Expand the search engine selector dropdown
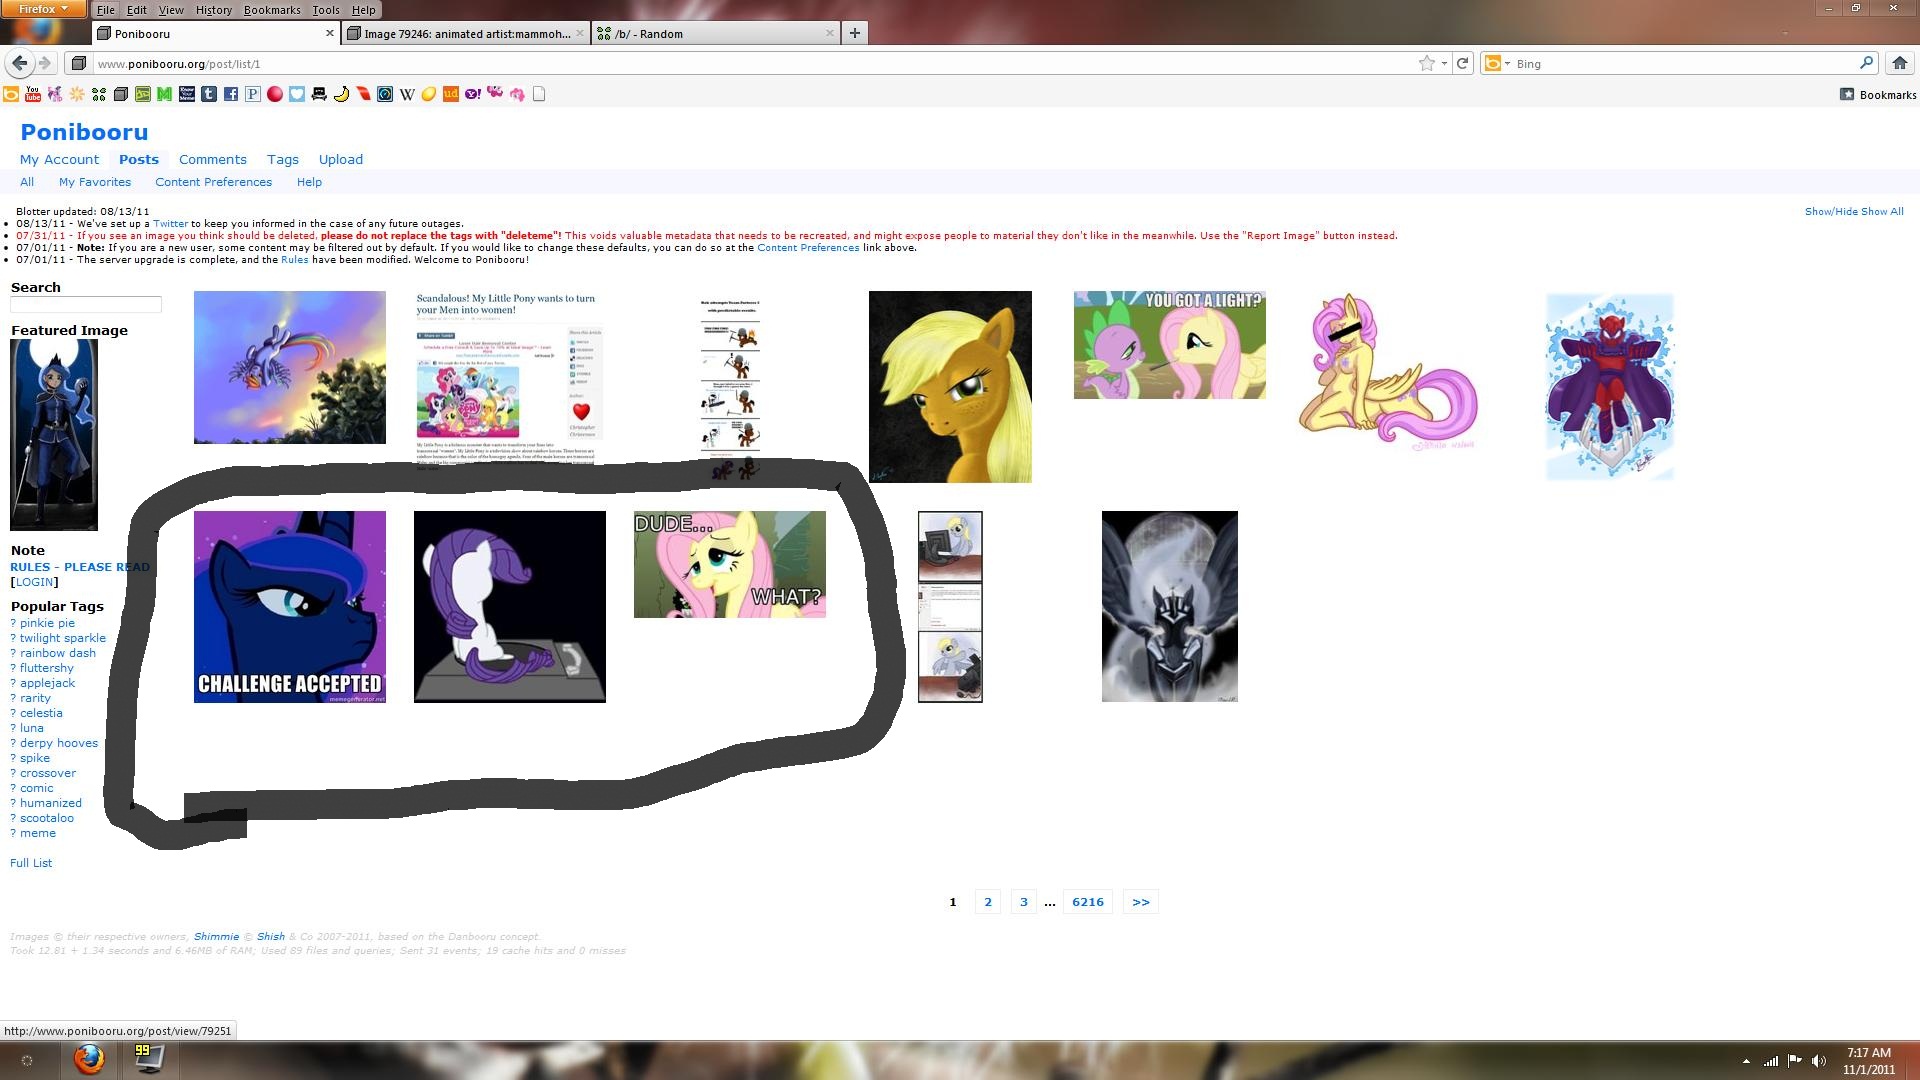 pos(1497,63)
